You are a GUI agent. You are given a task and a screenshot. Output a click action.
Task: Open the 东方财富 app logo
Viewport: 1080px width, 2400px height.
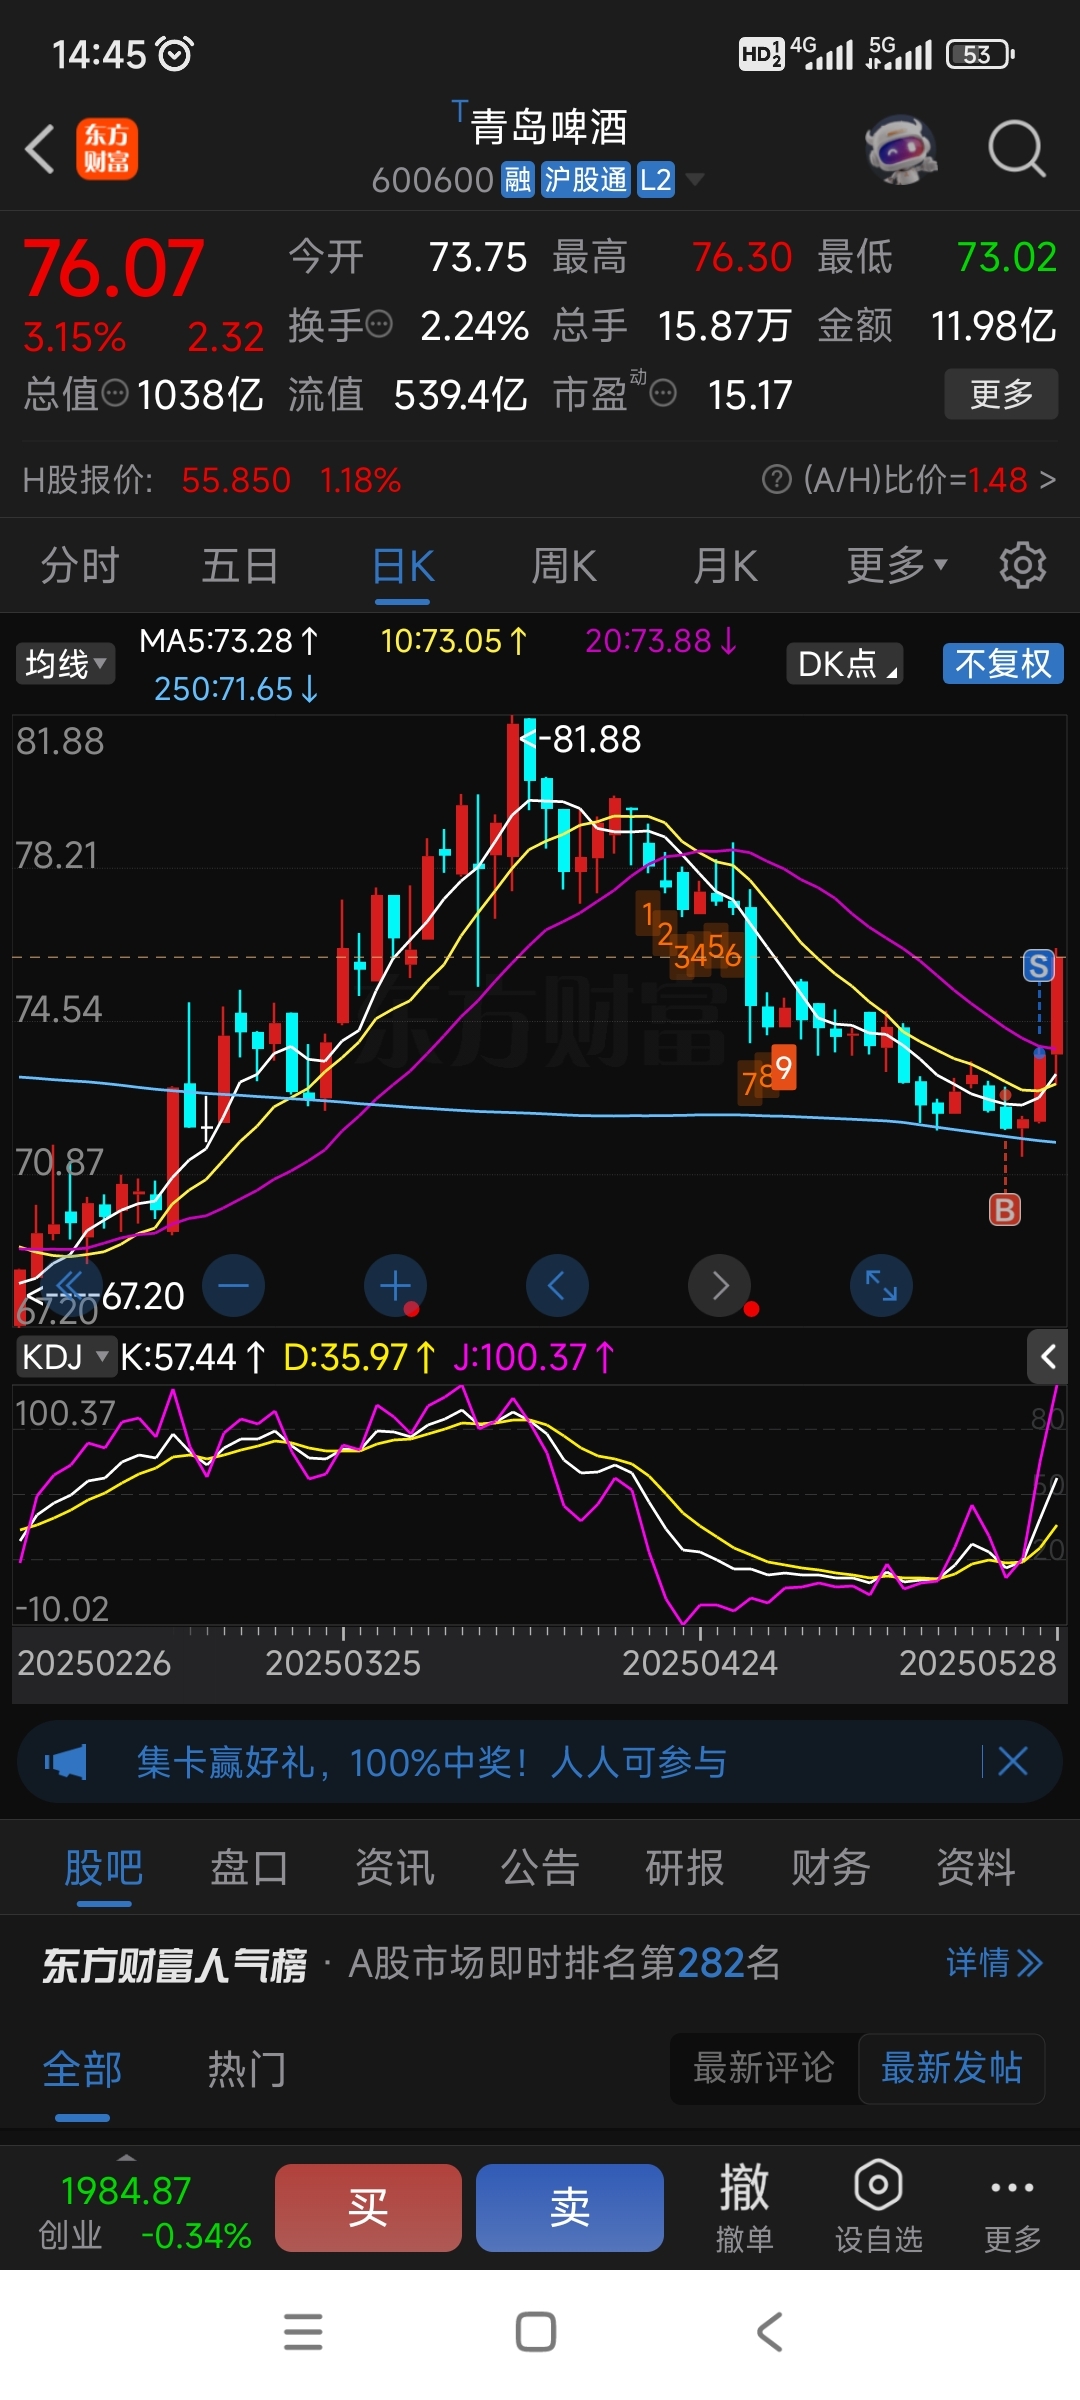click(x=107, y=149)
